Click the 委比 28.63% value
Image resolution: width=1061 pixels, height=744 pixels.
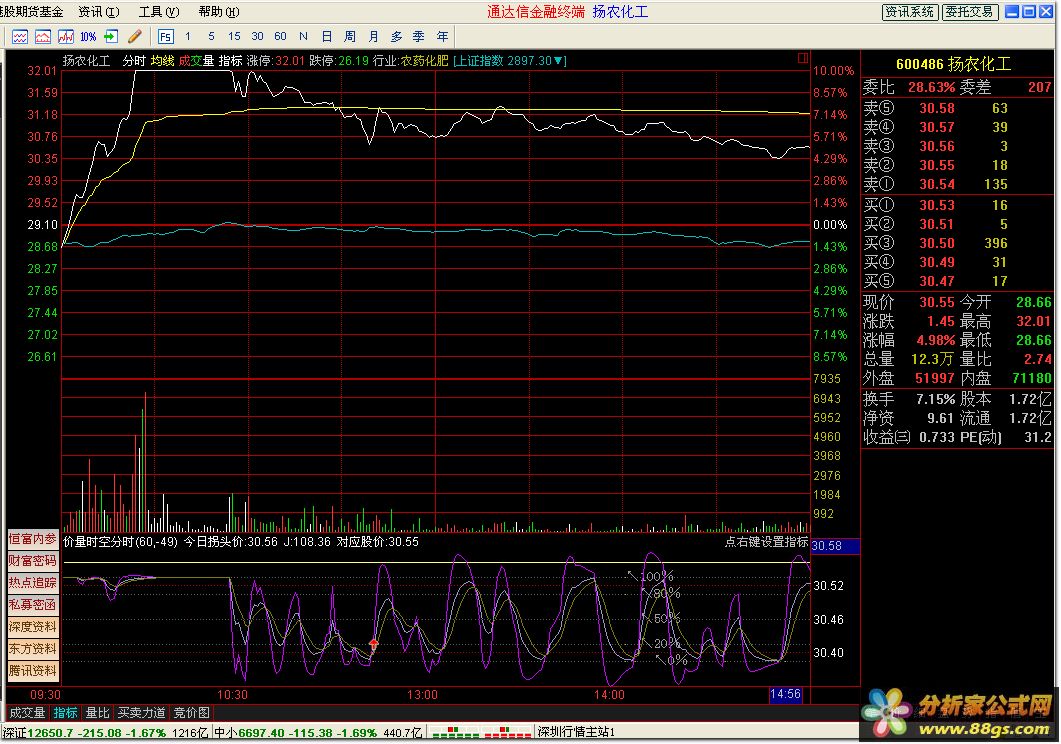[931, 87]
